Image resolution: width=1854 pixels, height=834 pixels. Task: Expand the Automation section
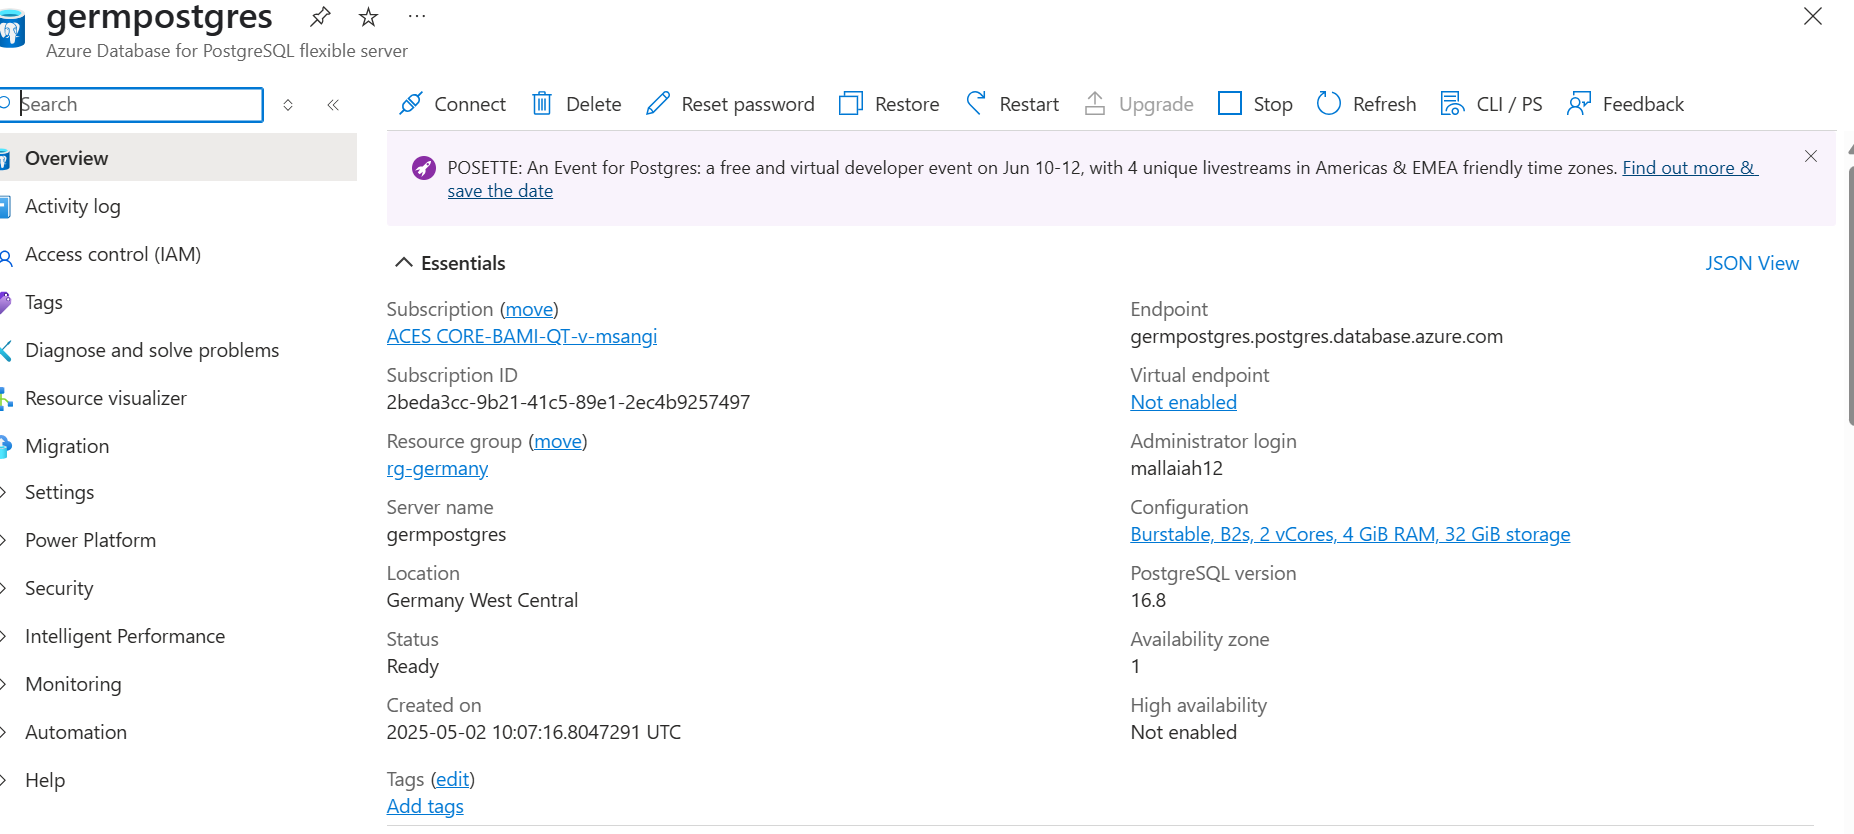[177, 732]
